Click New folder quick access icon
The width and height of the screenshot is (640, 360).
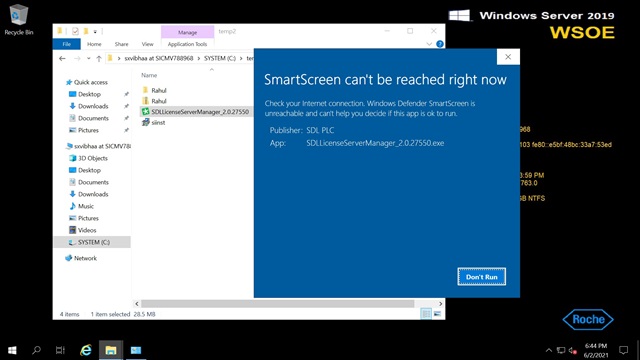[86, 31]
